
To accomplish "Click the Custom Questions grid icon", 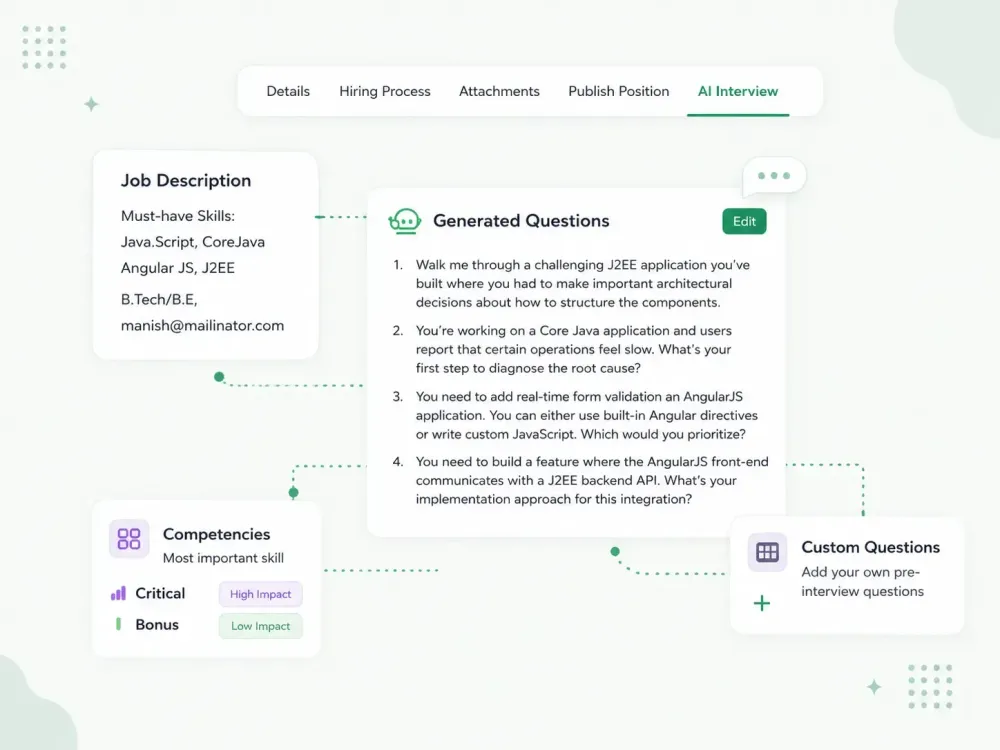I will [767, 552].
